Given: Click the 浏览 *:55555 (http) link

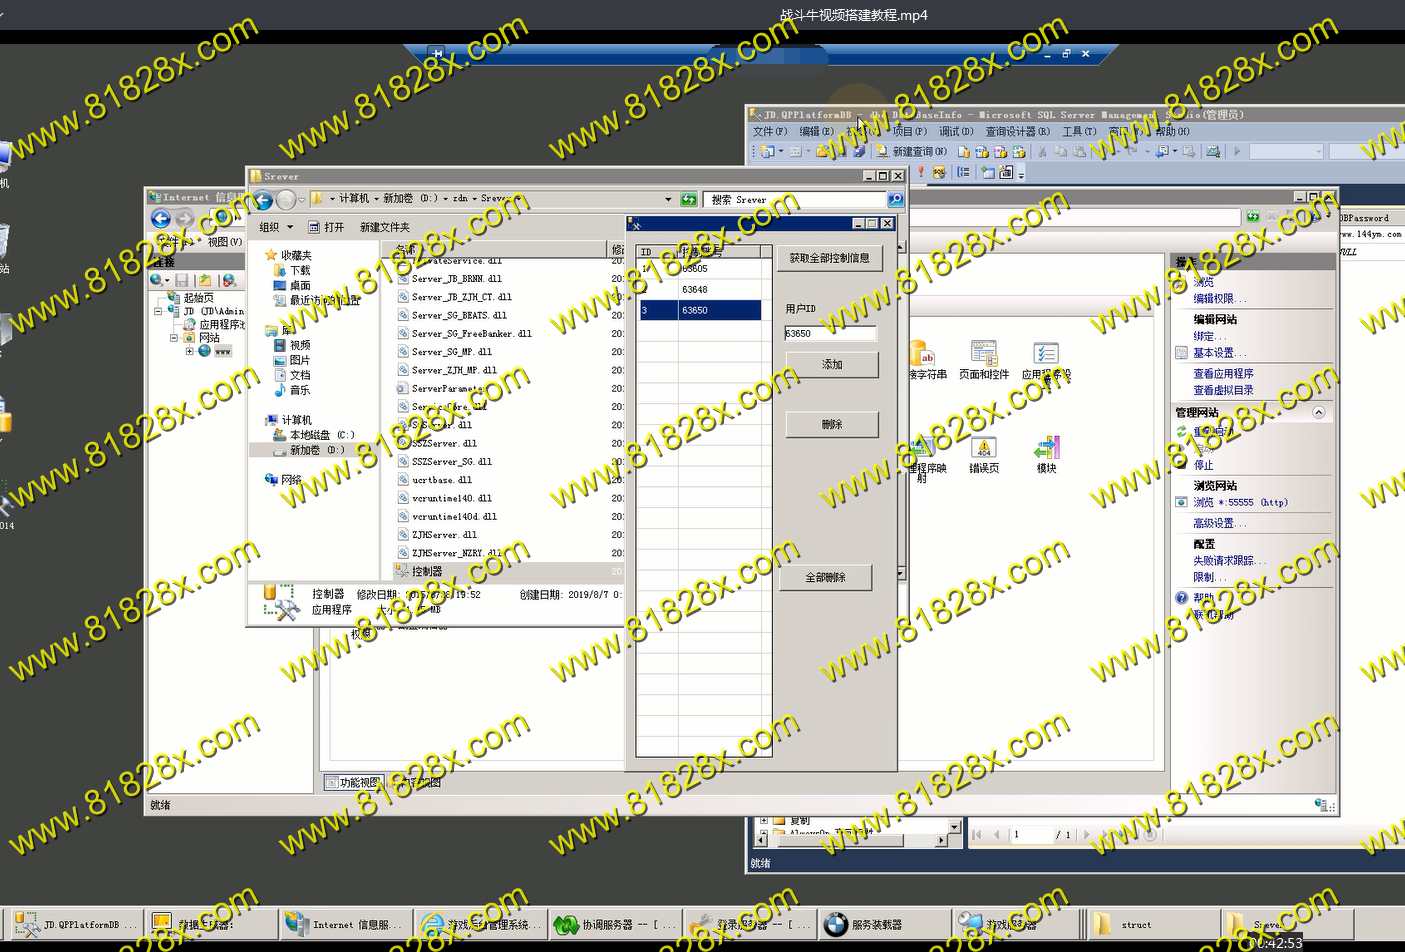Looking at the screenshot, I should [1239, 503].
